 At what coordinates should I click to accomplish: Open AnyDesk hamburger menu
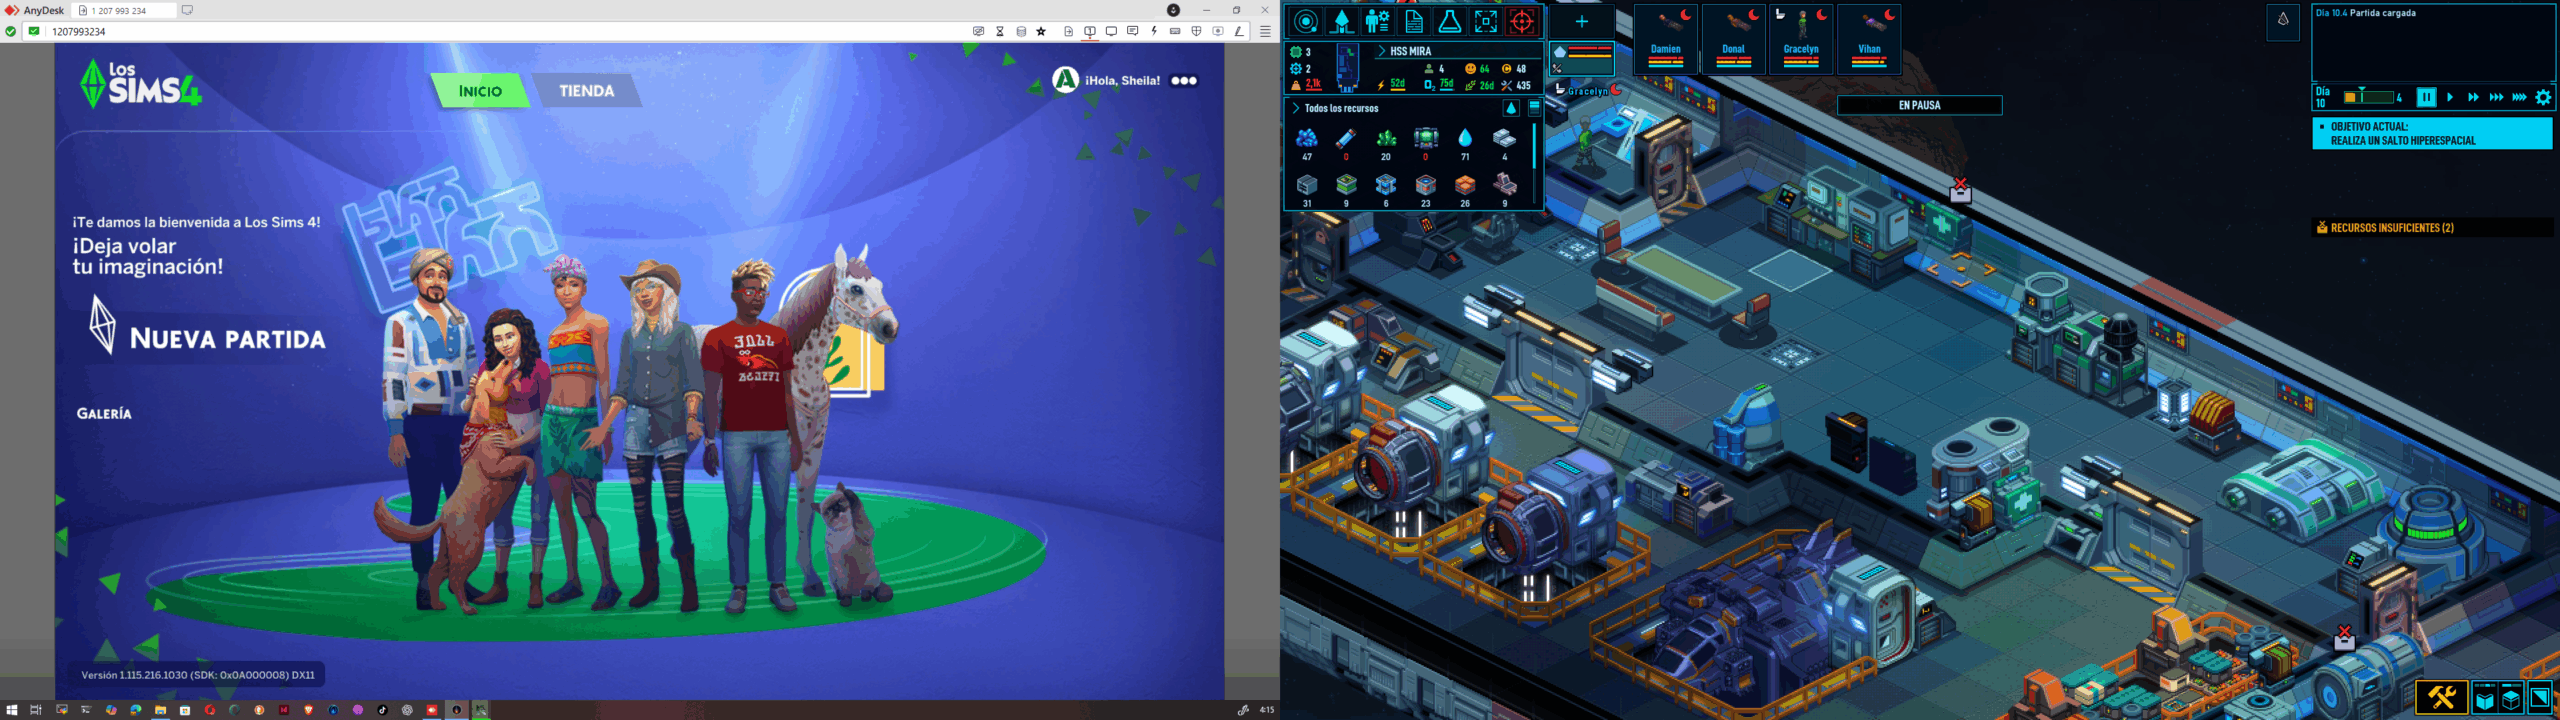(x=1265, y=31)
